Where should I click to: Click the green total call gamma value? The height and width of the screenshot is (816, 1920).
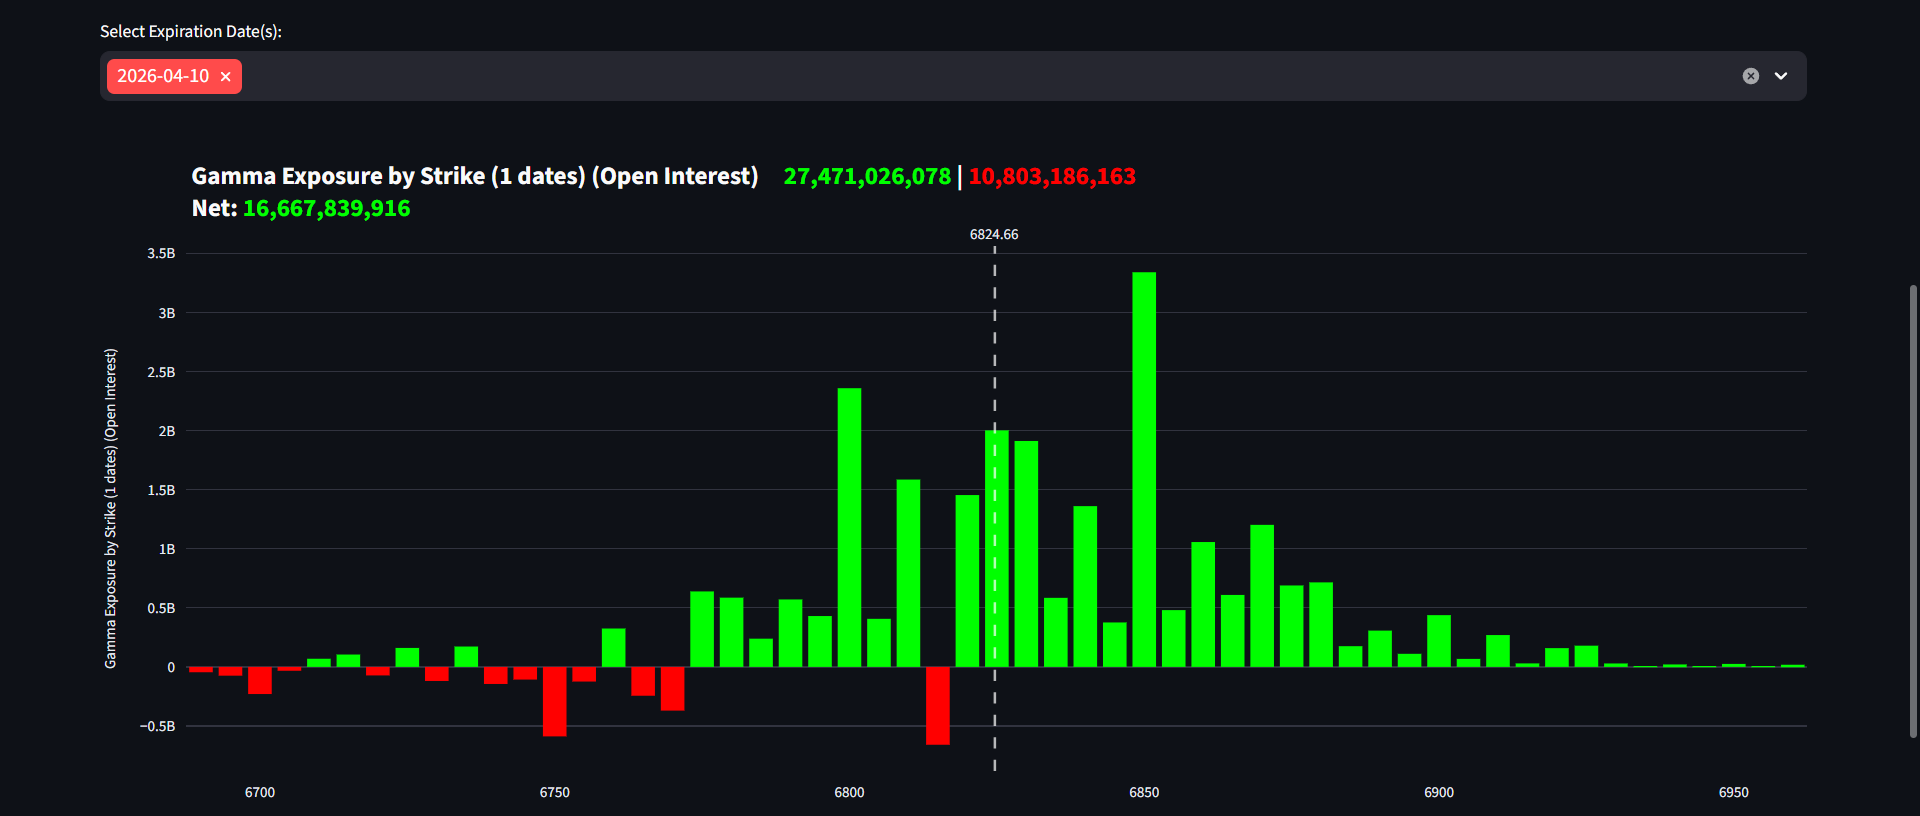point(867,176)
